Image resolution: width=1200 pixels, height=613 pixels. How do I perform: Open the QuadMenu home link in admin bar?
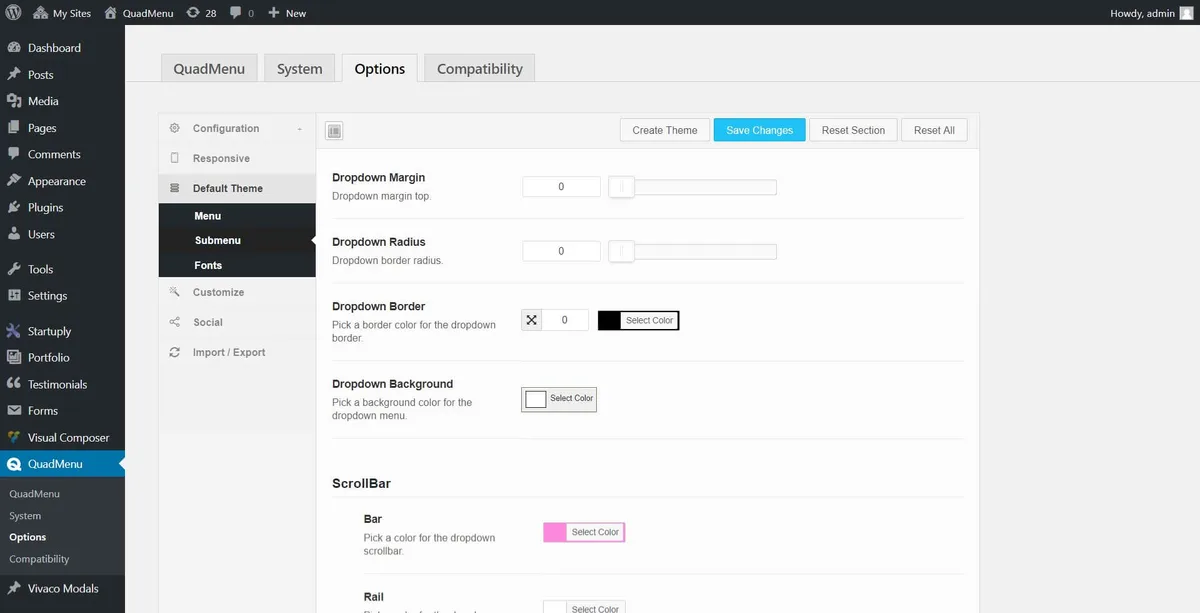point(138,13)
